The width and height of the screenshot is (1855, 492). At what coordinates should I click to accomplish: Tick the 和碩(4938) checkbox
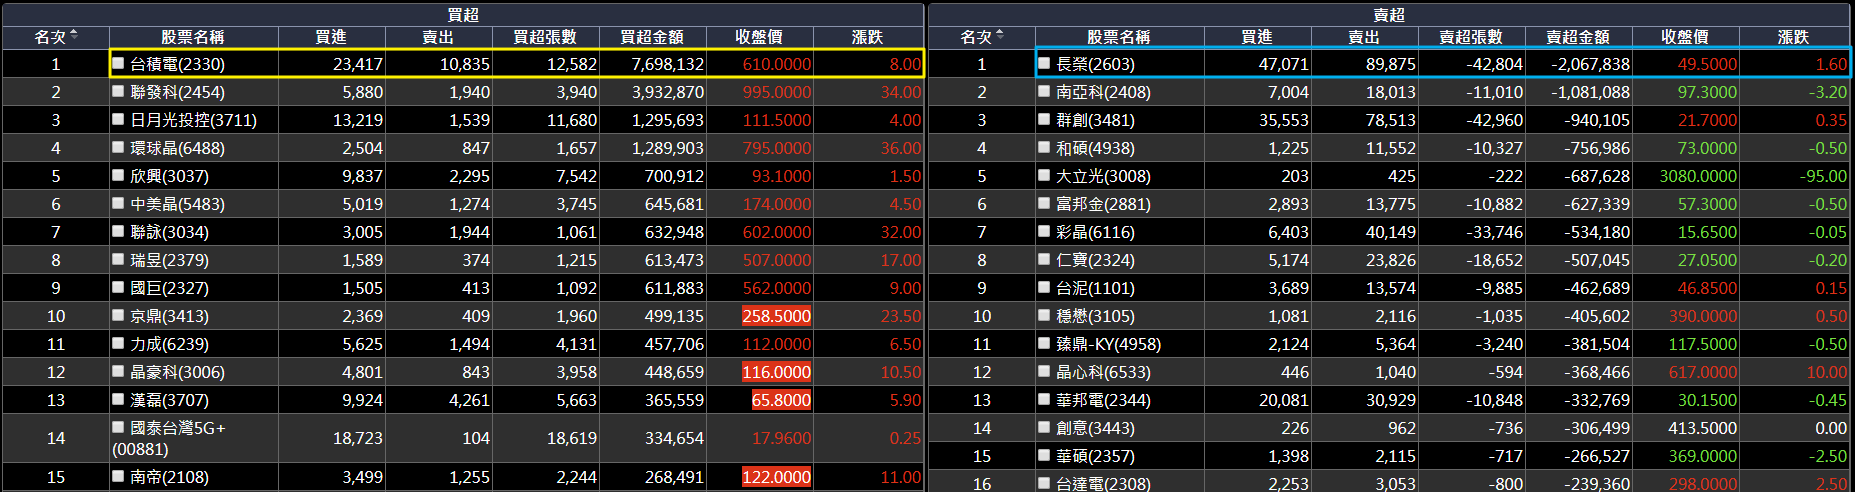pyautogui.click(x=1045, y=147)
